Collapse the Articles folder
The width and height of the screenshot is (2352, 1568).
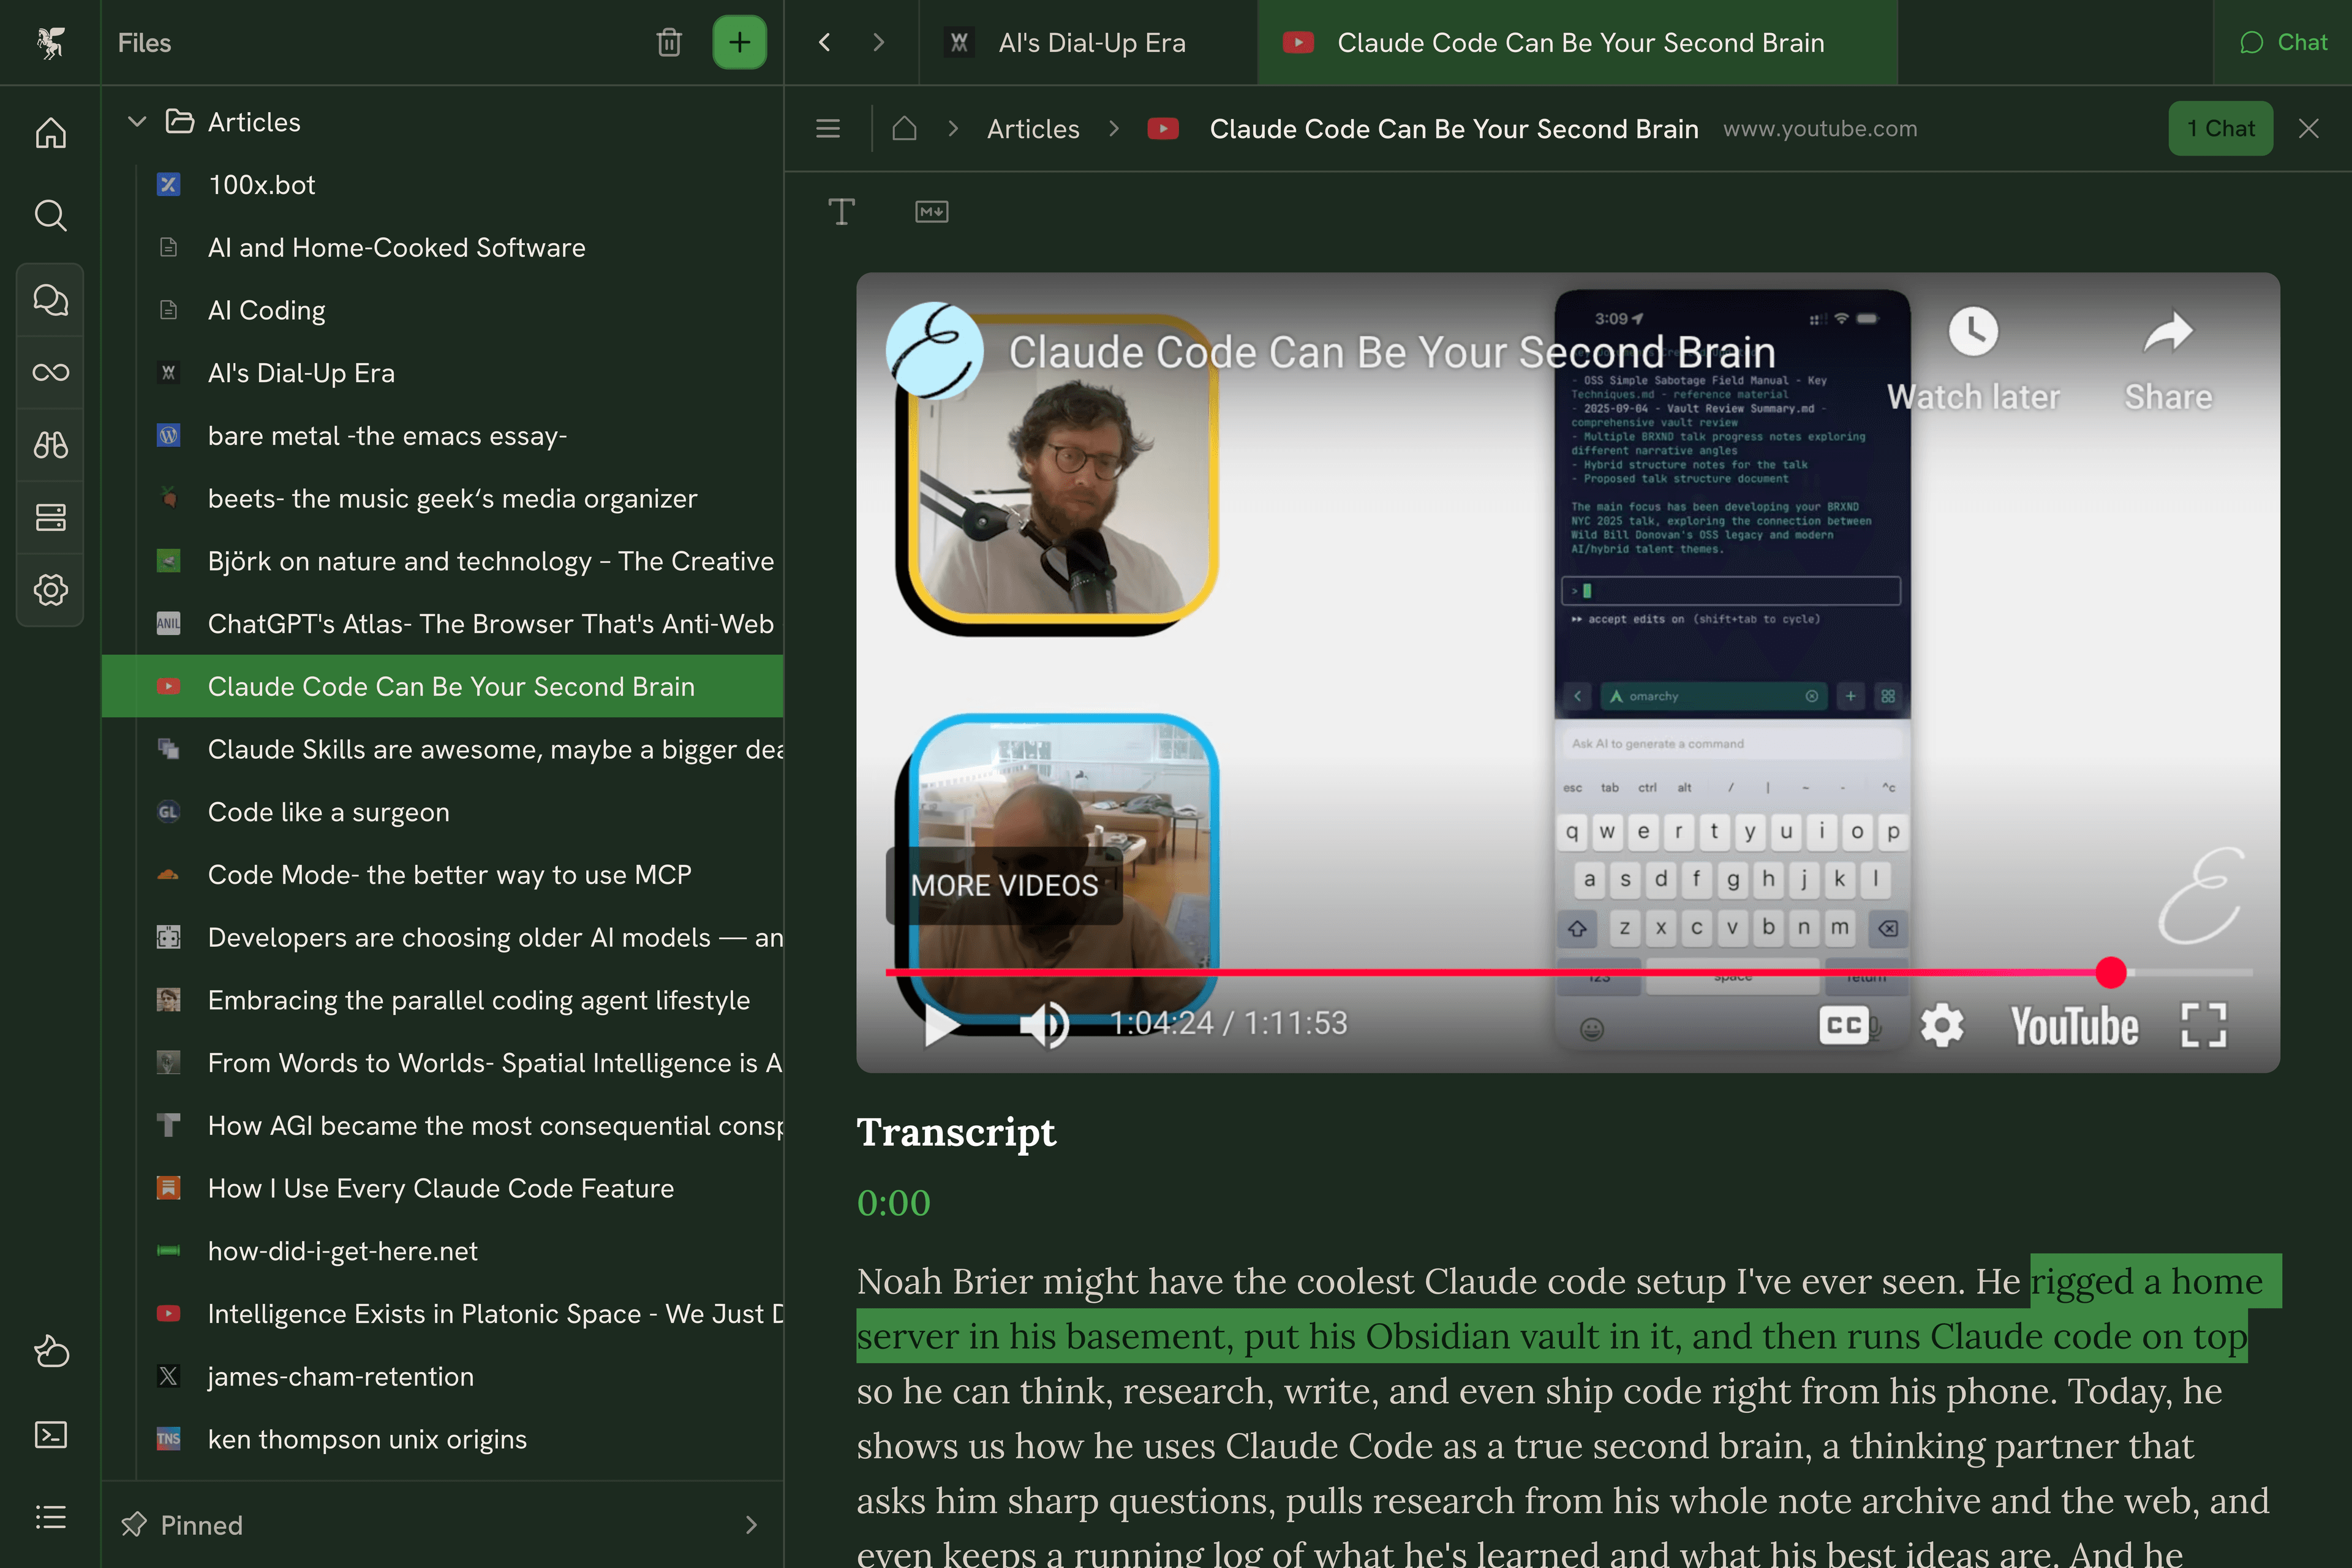pos(137,122)
